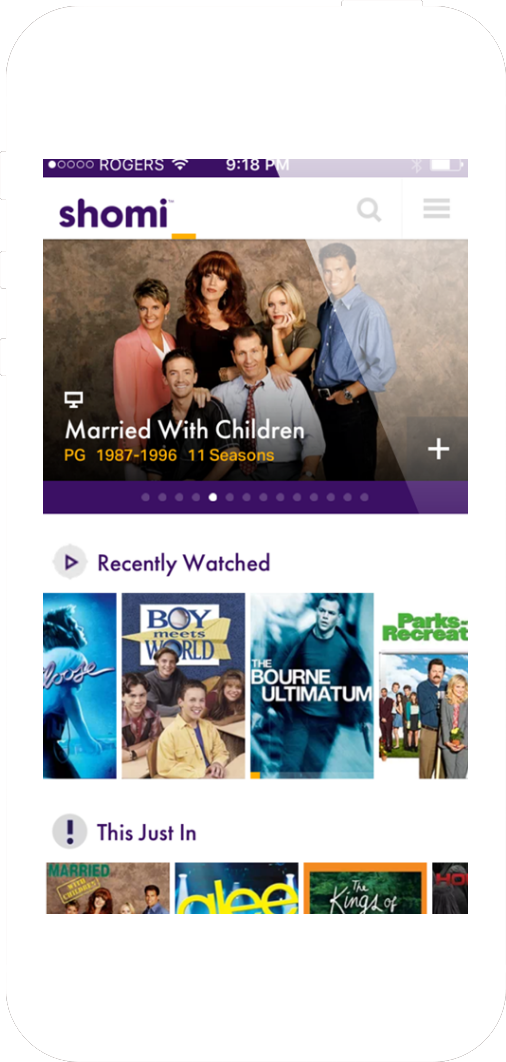Tap the Wi-Fi icon in the status bar
This screenshot has height=1062, width=506.
click(x=180, y=165)
